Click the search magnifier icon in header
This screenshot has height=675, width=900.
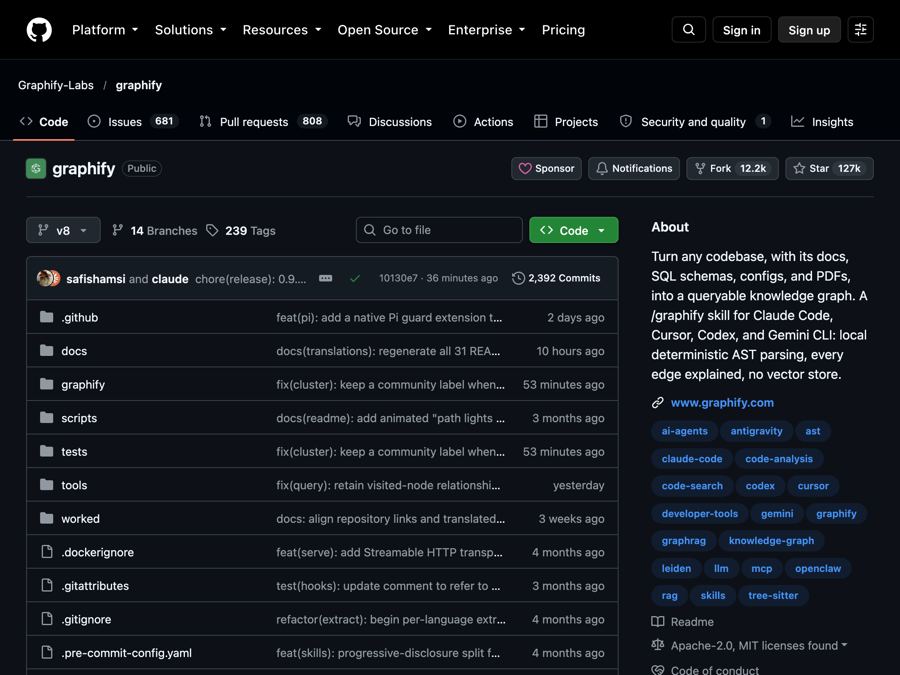(x=689, y=29)
